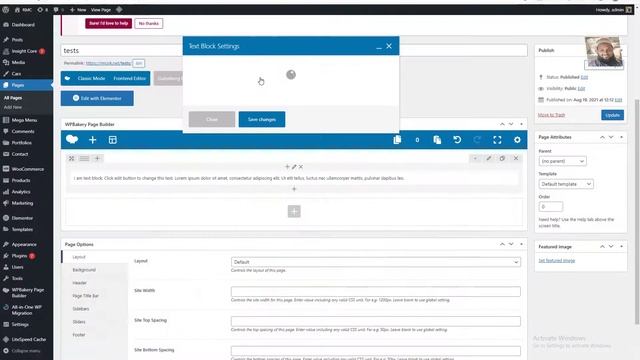The width and height of the screenshot is (640, 360).
Task: Edit this row with pencil icon
Action: pos(489,158)
